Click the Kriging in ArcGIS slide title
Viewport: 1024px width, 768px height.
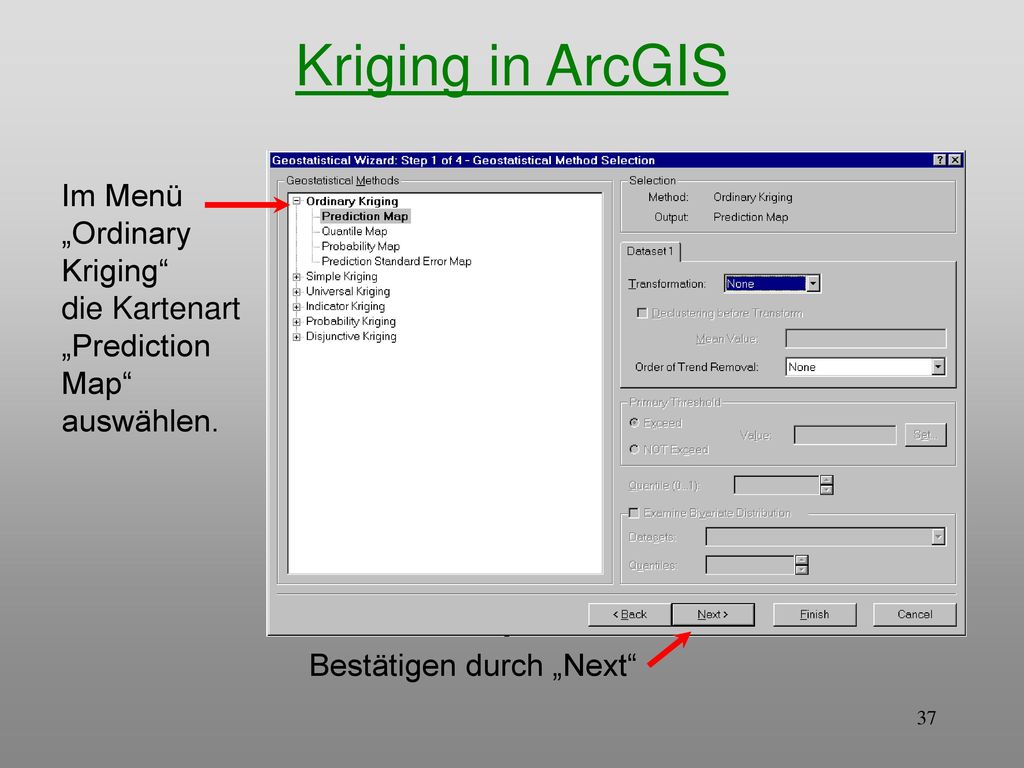[511, 66]
